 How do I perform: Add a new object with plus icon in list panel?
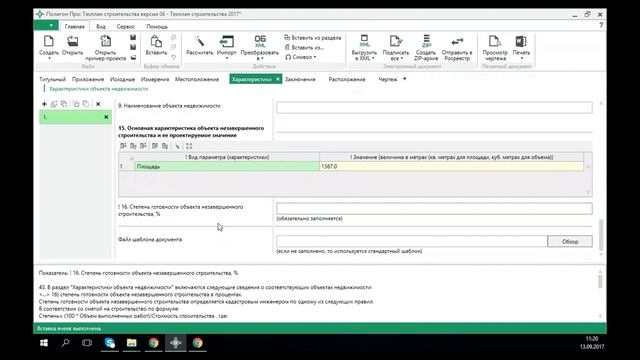click(x=44, y=104)
